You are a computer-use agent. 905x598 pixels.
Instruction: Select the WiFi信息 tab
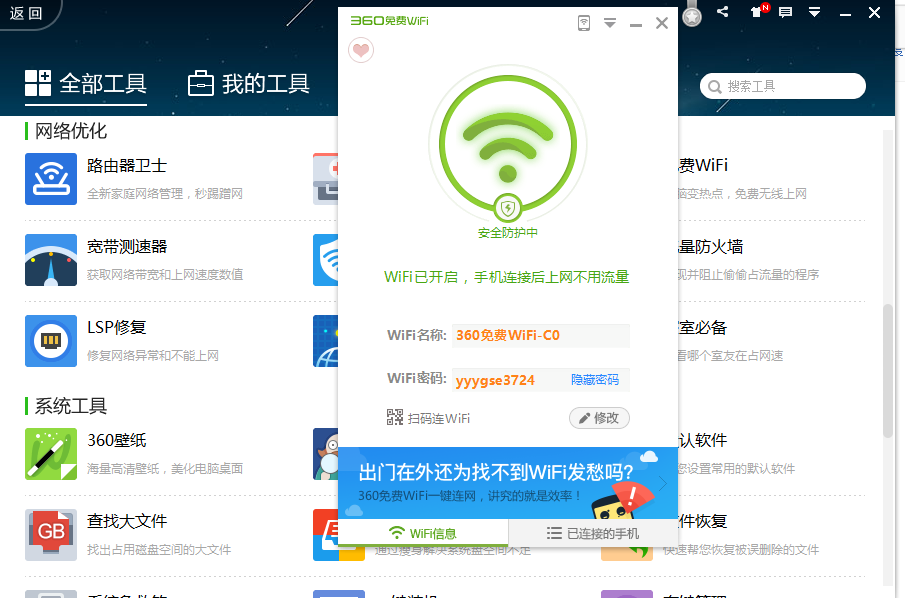pos(422,533)
